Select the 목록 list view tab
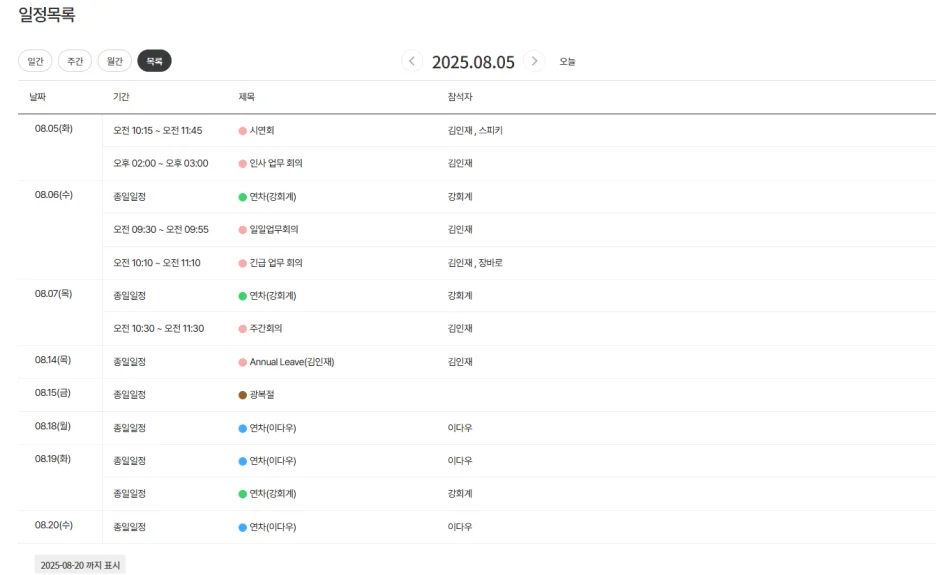The image size is (936, 575). coord(154,61)
